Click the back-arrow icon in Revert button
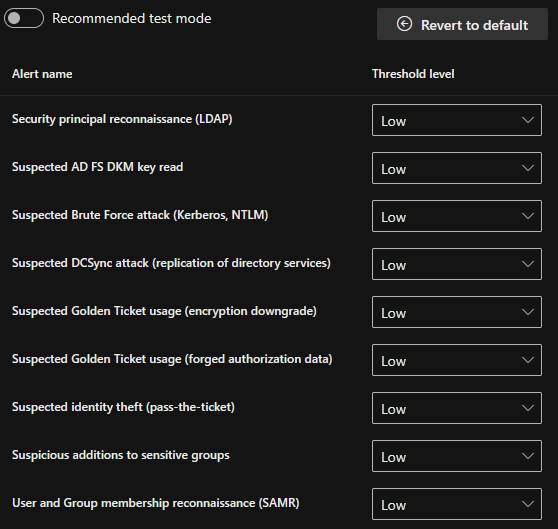The image size is (558, 529). pyautogui.click(x=404, y=24)
